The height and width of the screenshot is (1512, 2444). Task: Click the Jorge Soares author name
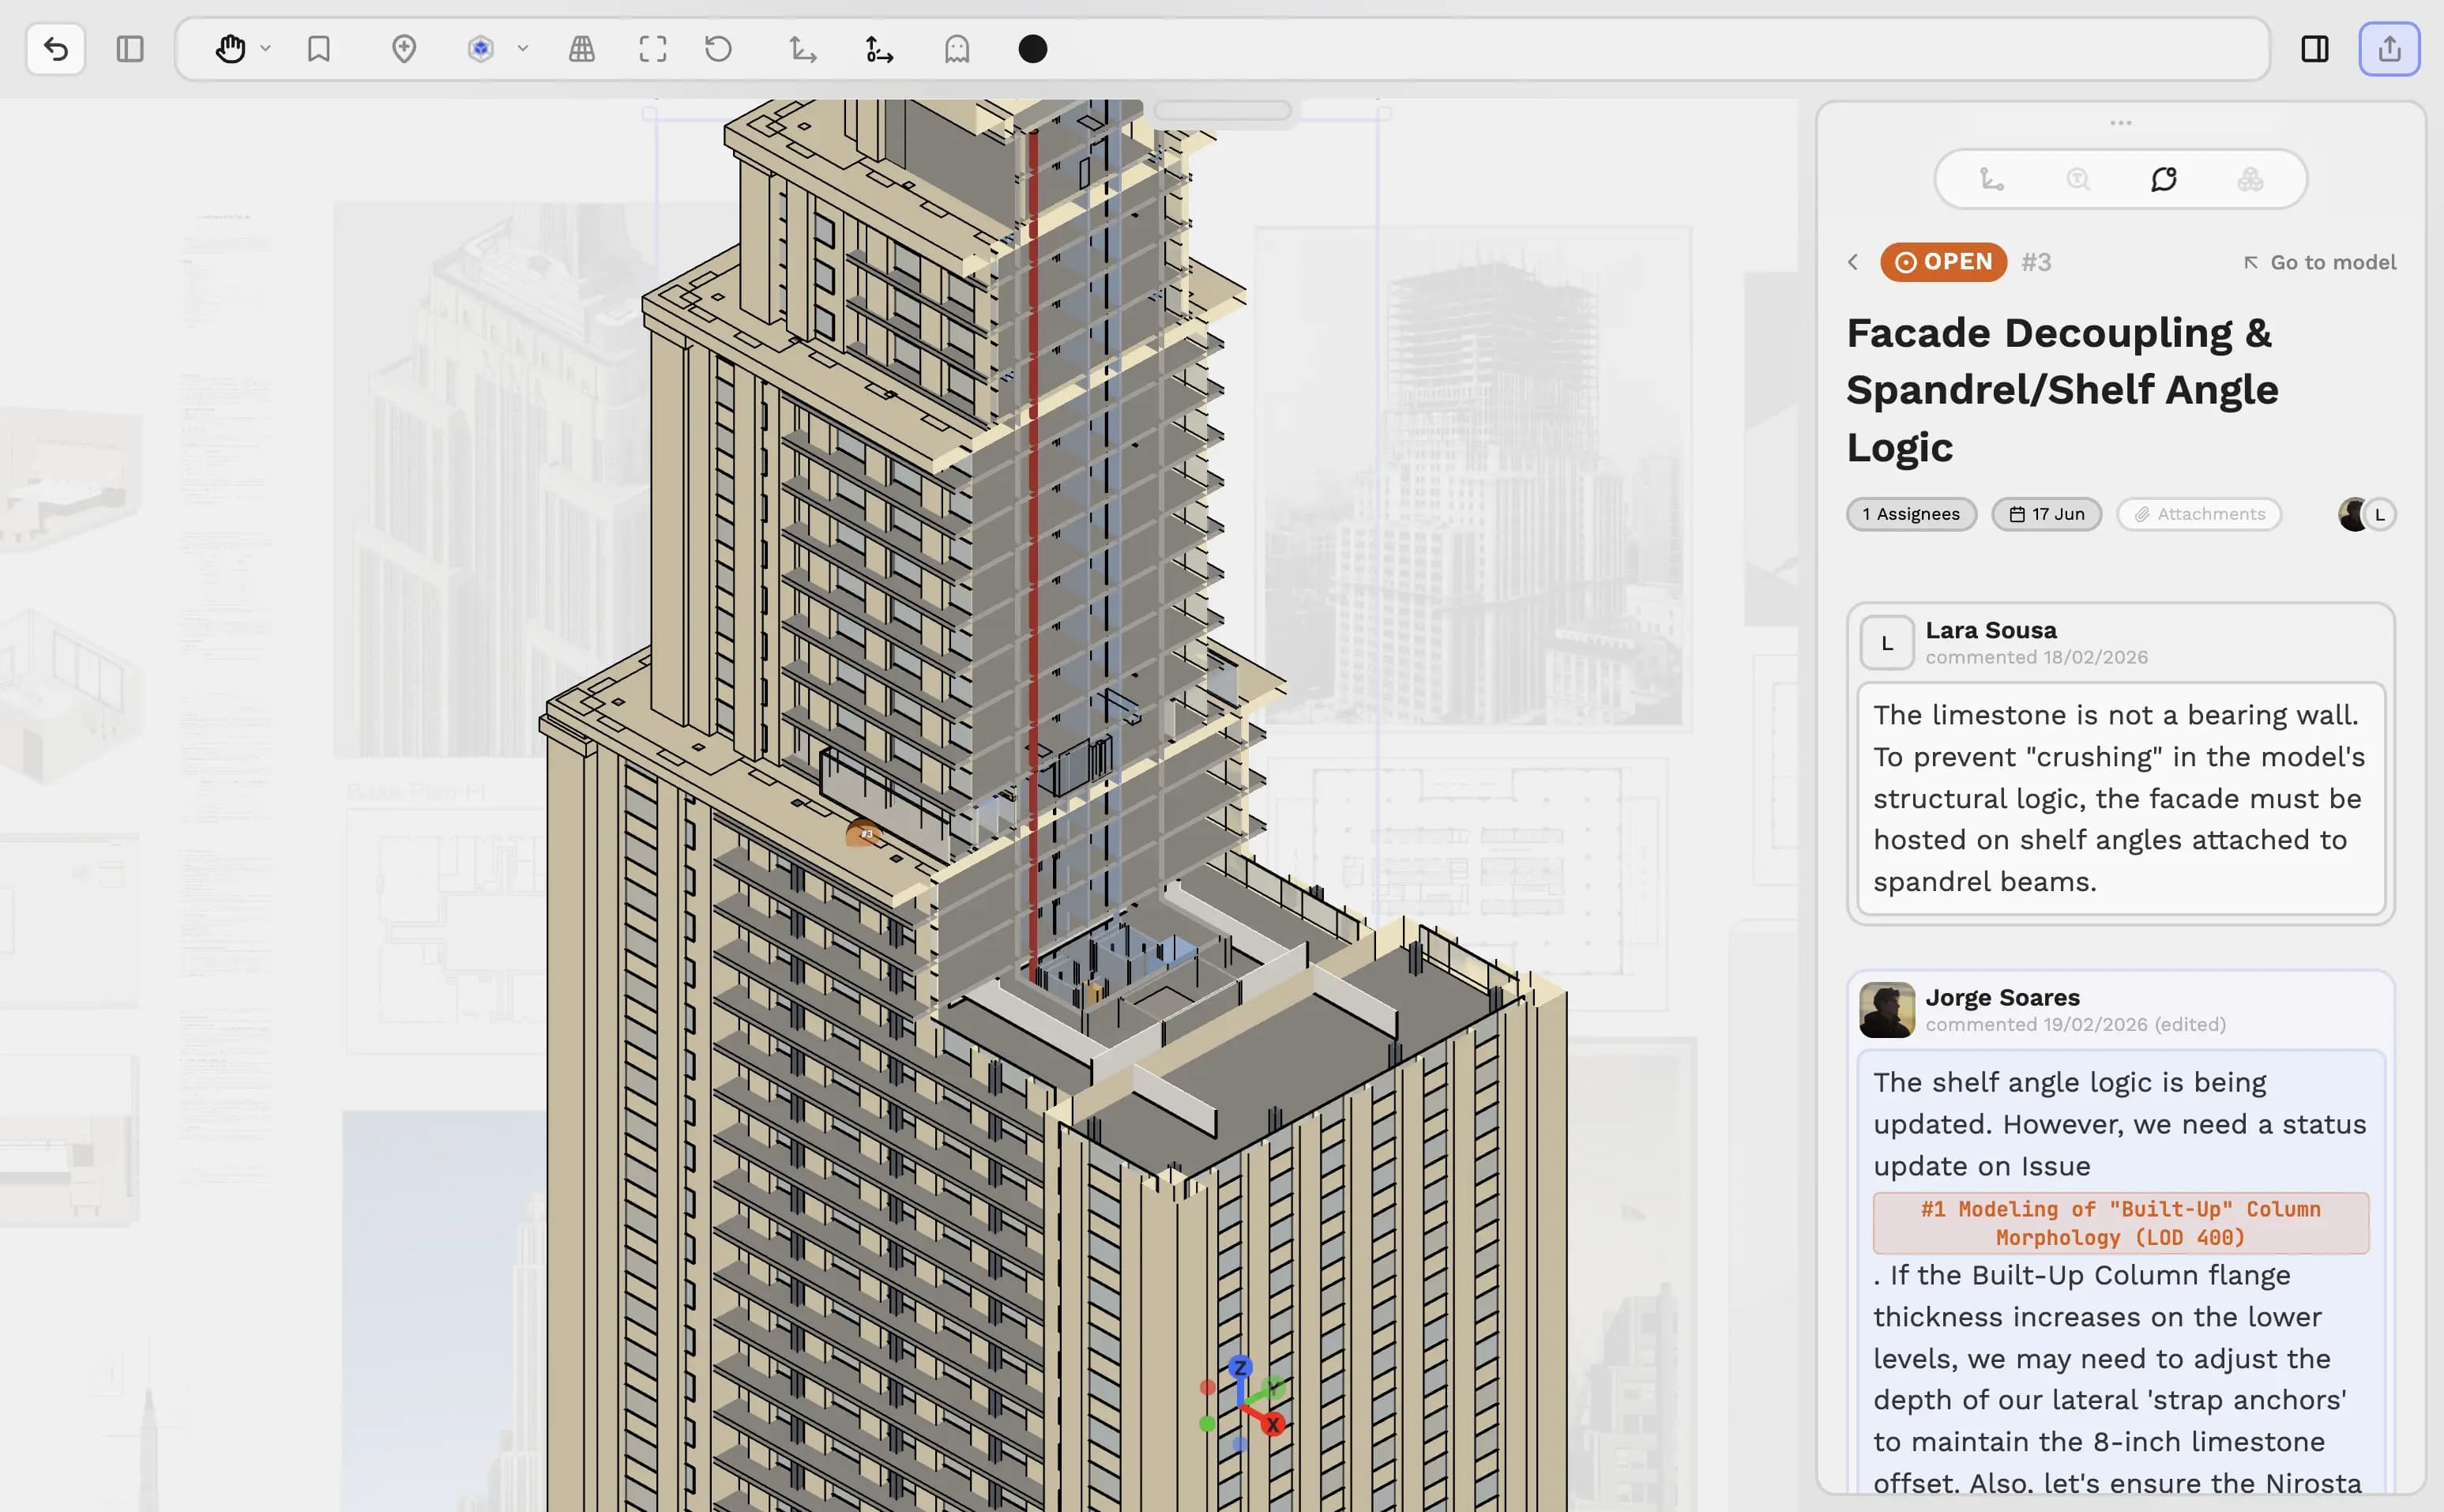tap(2002, 997)
